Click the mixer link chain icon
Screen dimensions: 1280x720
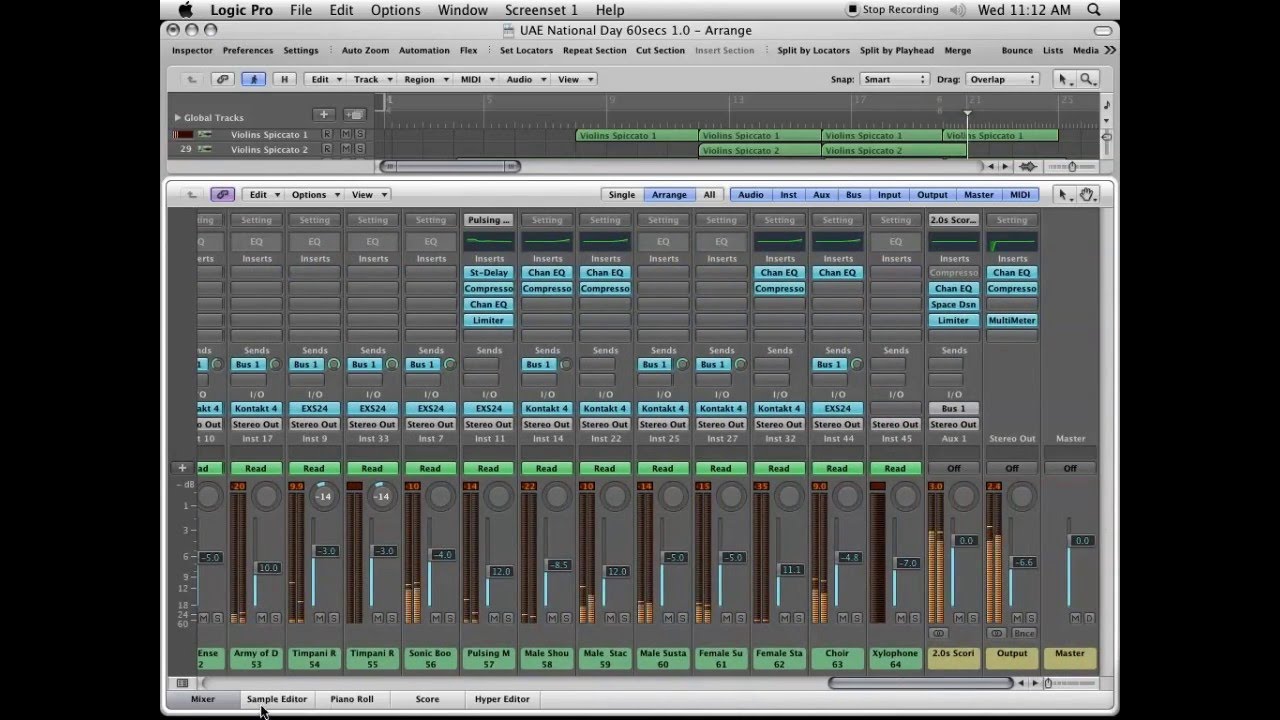tap(222, 194)
